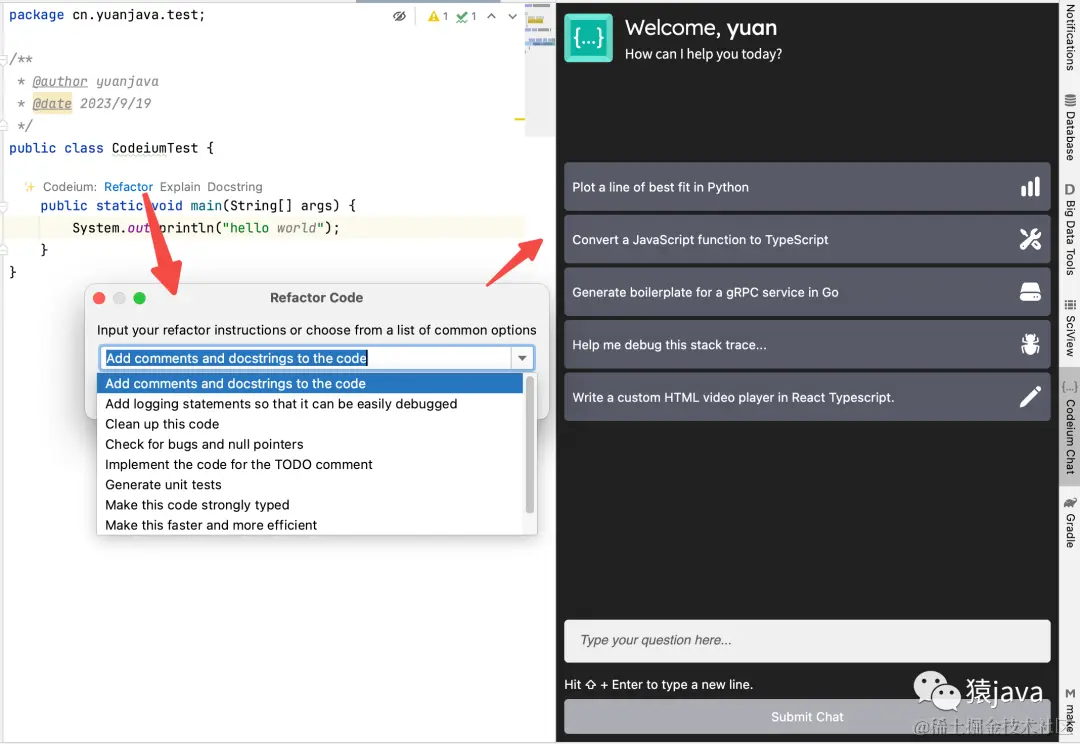Click the bar chart icon on Python suggestion
Image resolution: width=1080 pixels, height=744 pixels.
[1029, 187]
